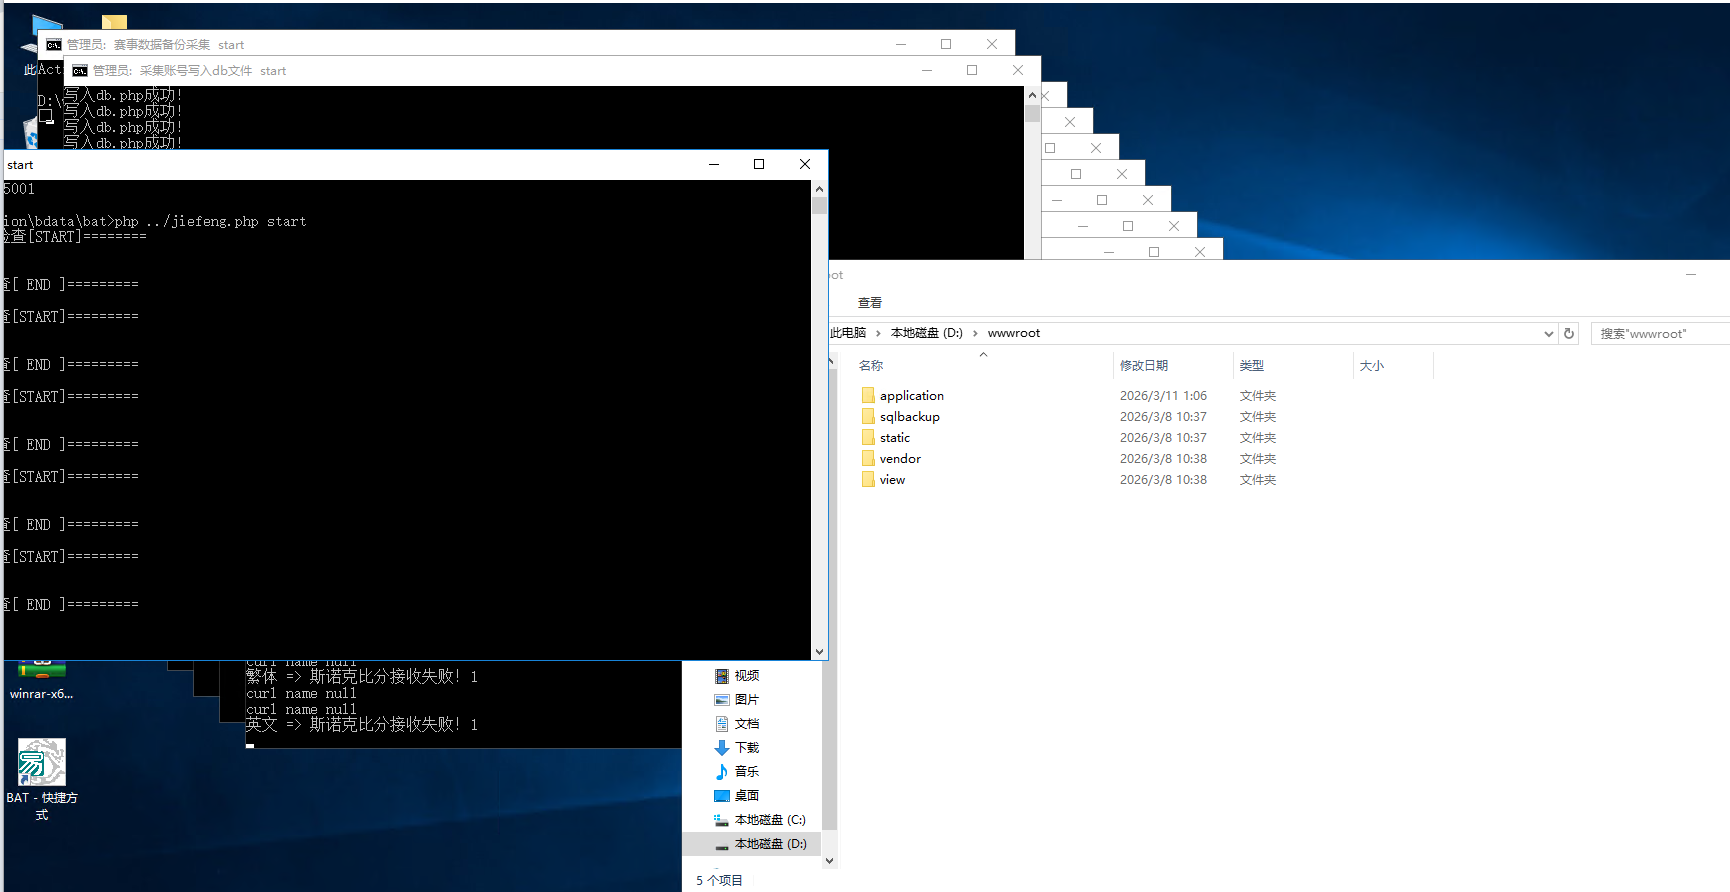Viewport: 1730px width, 892px height.
Task: Open 视频 (Videos) in navigation pane
Action: [746, 676]
